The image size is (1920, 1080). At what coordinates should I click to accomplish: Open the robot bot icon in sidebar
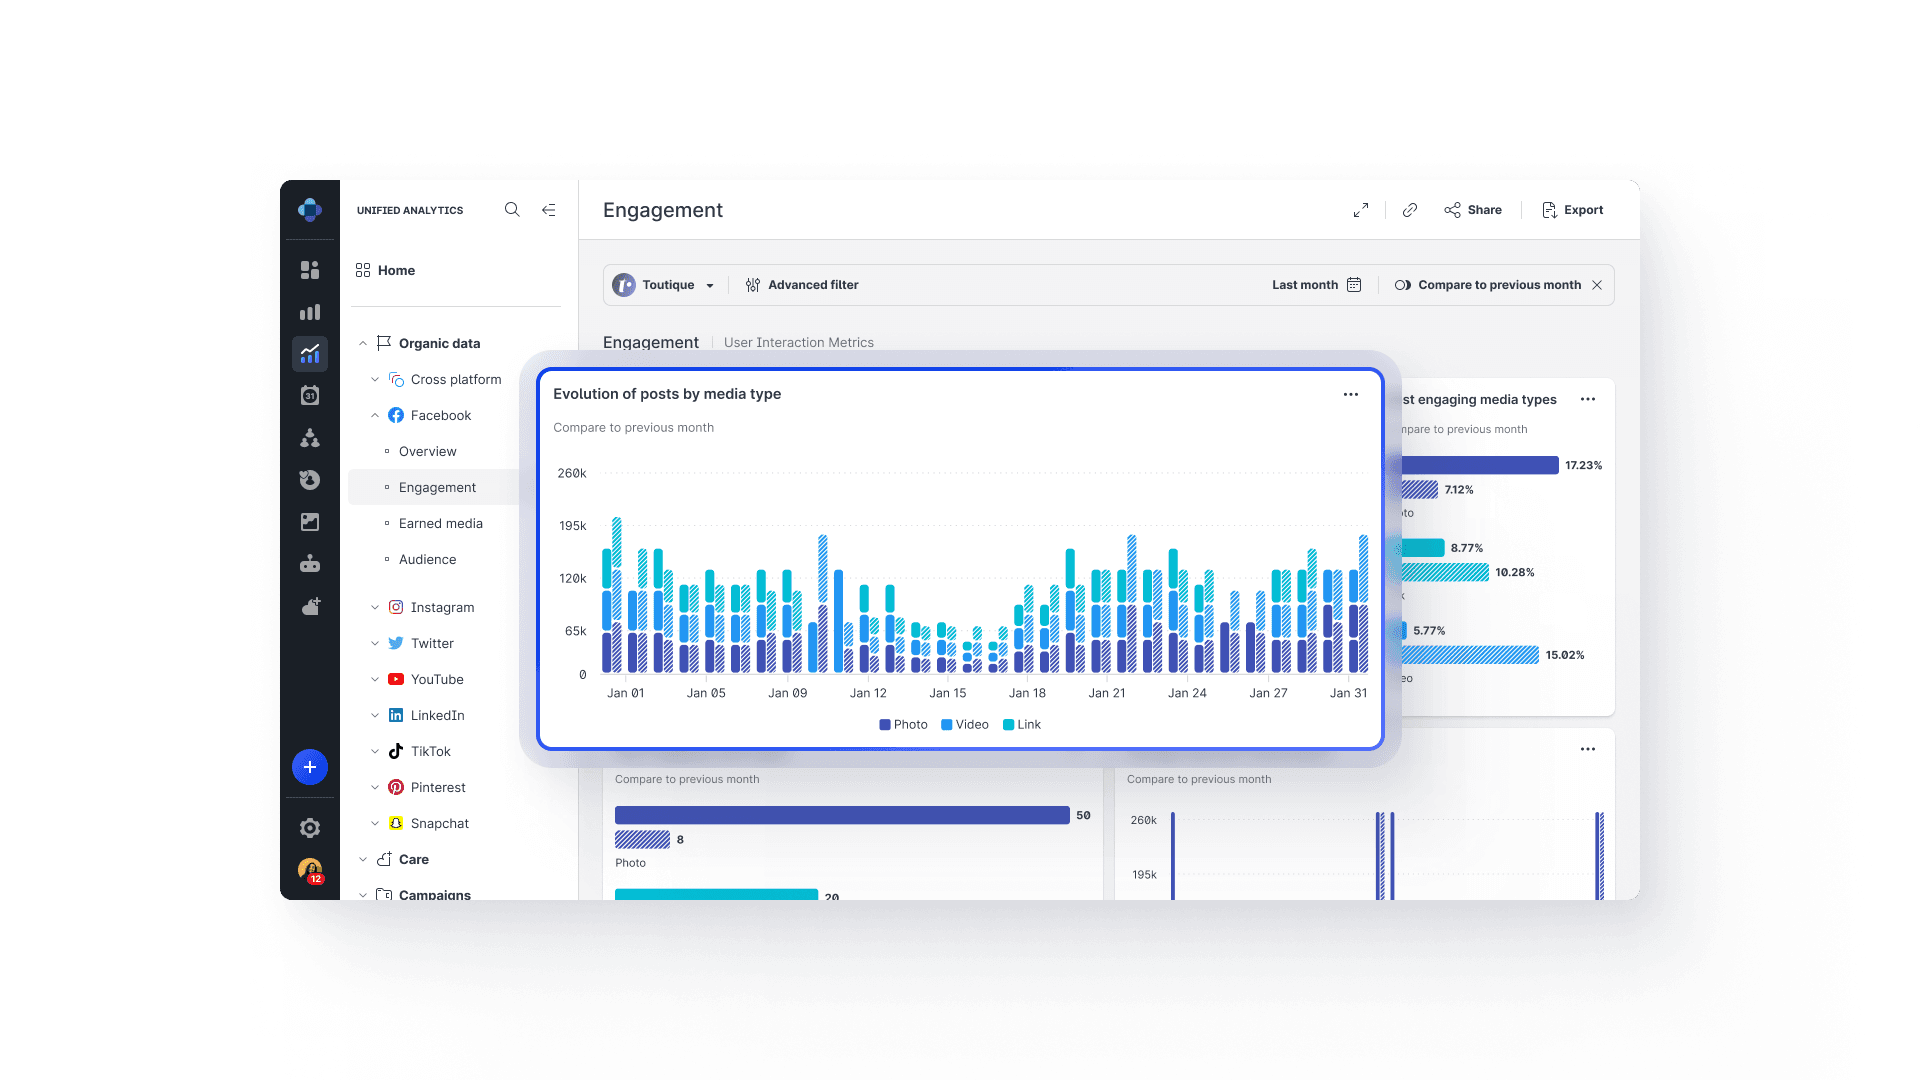310,564
